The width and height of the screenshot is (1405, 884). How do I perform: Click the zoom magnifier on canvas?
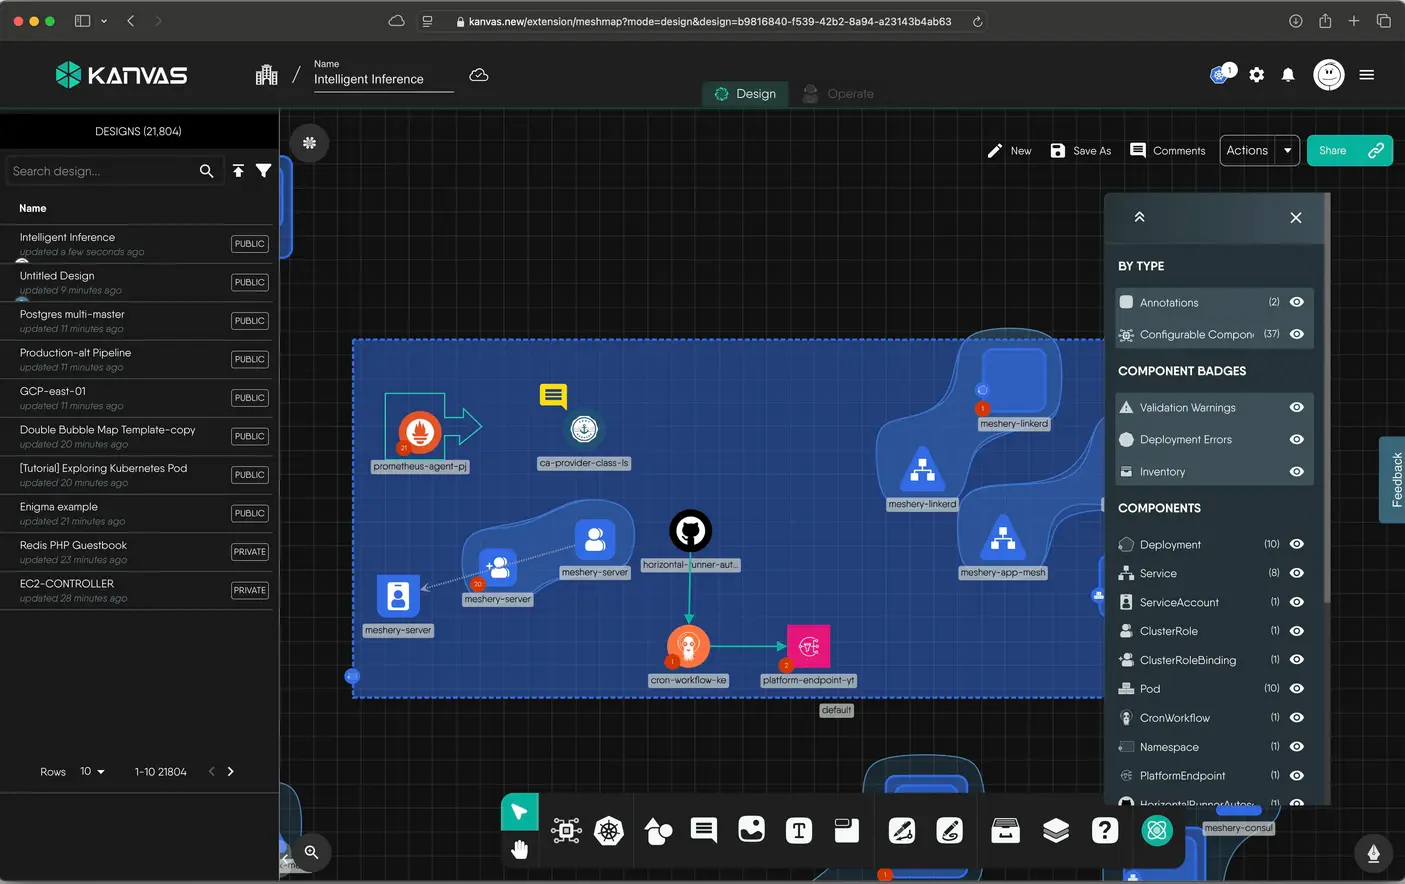pyautogui.click(x=311, y=852)
